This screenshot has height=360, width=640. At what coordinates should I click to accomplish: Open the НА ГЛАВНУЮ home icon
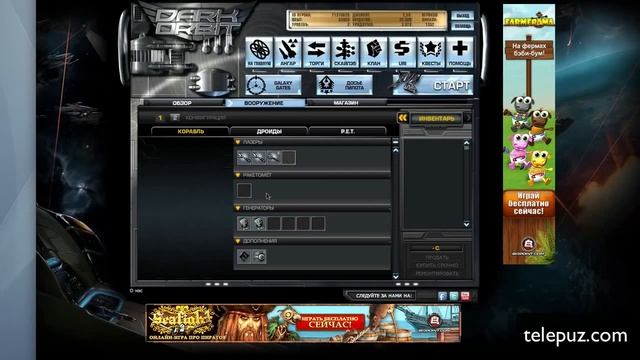point(259,52)
